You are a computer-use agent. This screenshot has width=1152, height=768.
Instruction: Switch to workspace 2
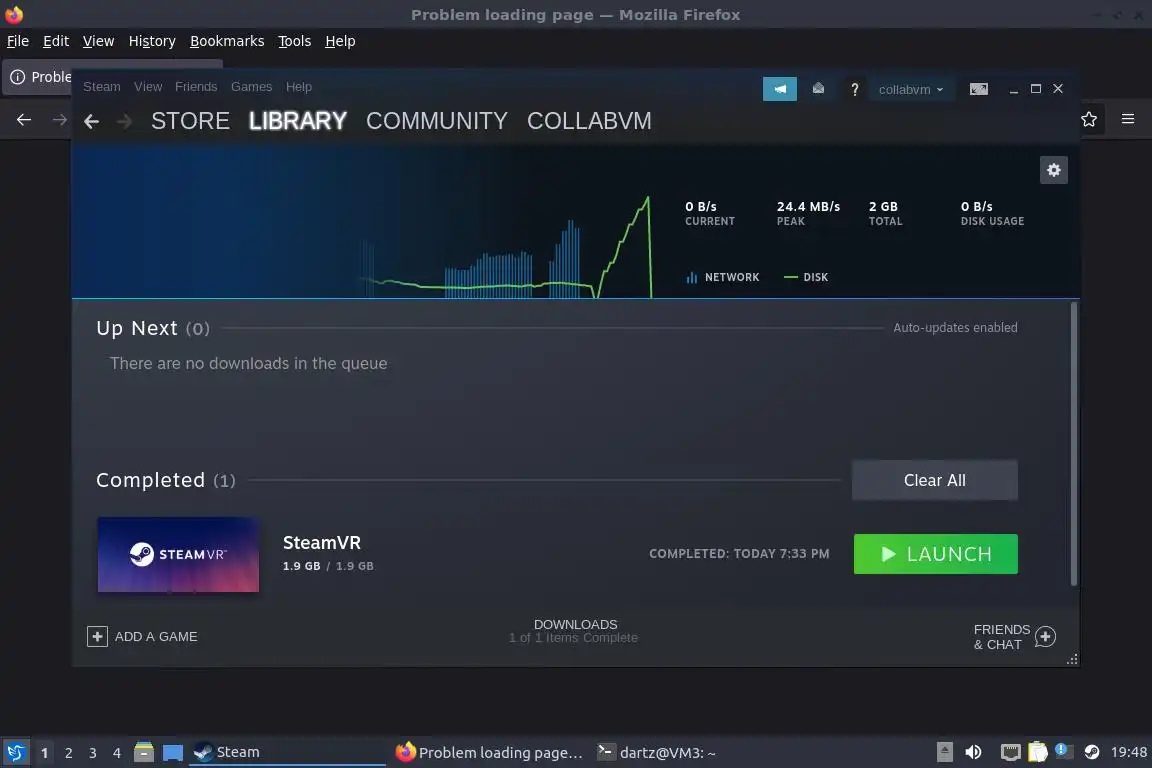(68, 753)
